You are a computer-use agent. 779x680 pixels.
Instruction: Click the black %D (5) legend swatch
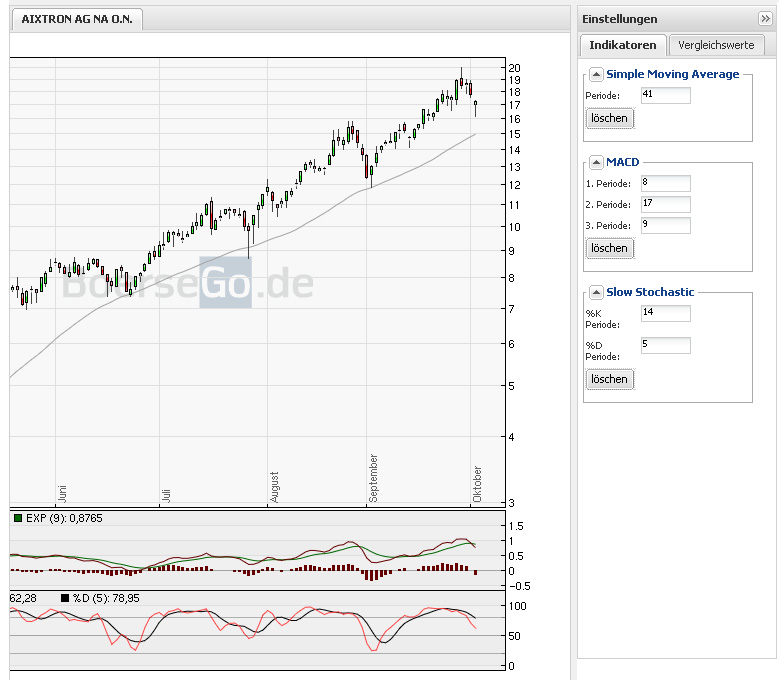tap(66, 598)
